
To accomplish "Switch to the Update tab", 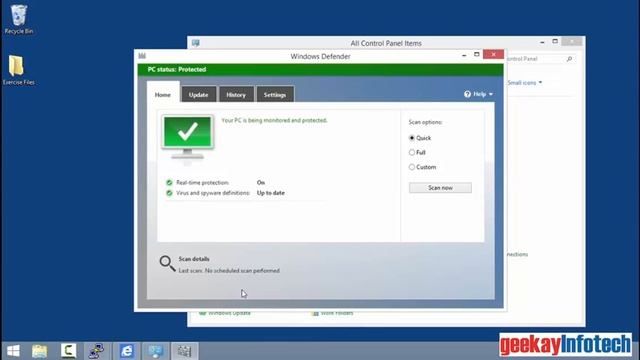I will click(x=198, y=95).
